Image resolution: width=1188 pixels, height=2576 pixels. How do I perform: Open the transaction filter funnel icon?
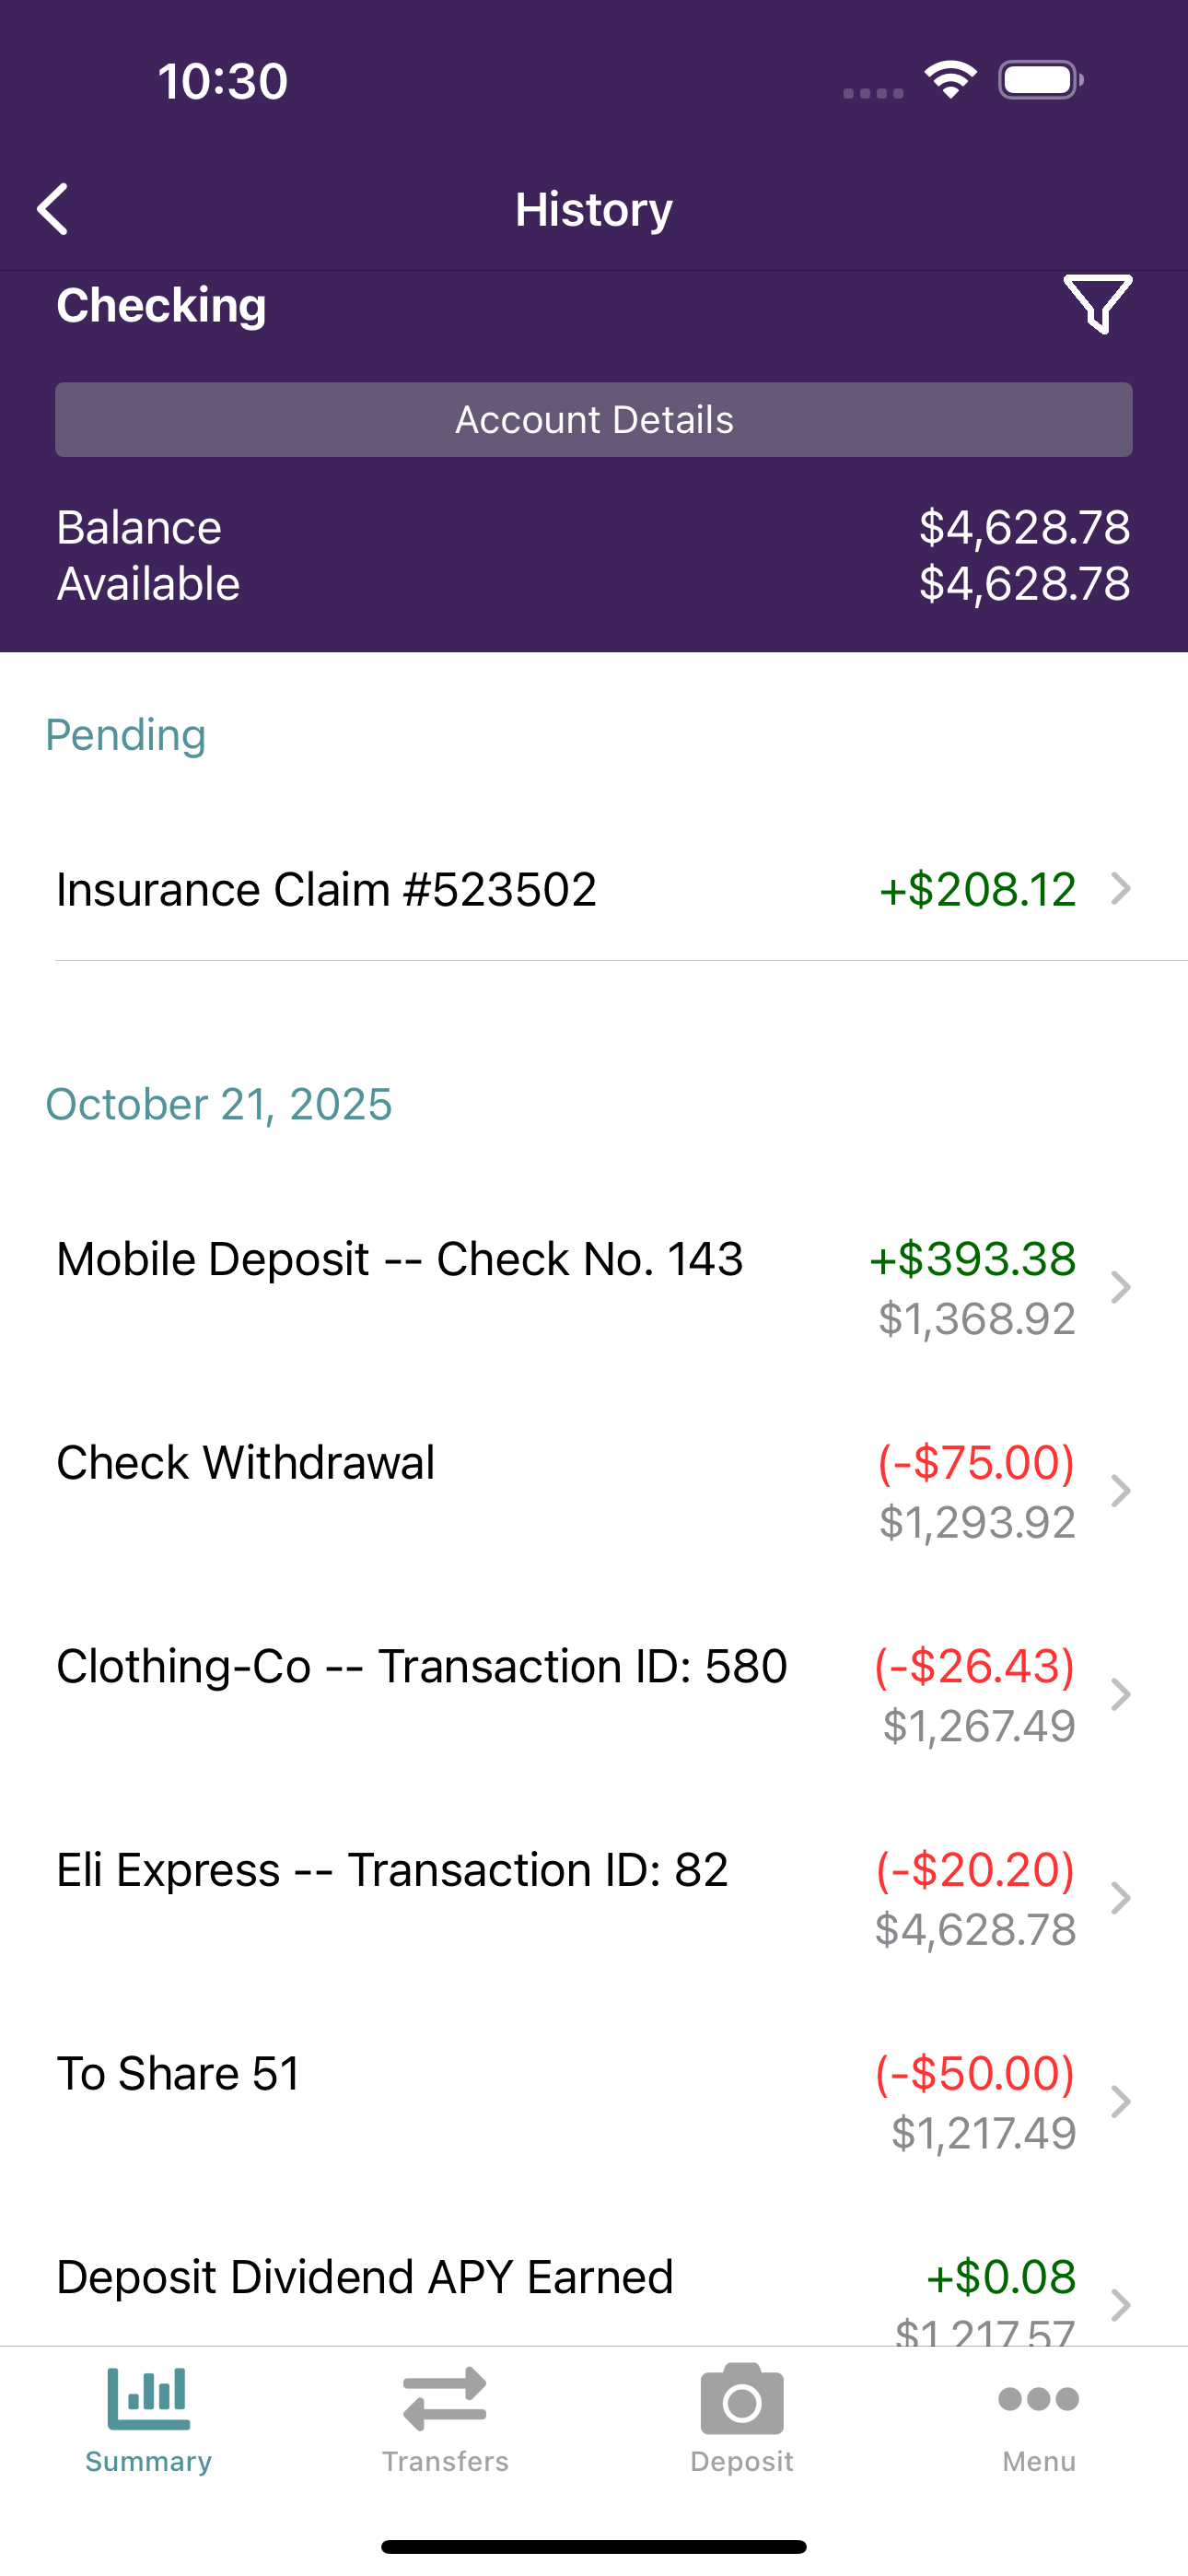tap(1097, 304)
